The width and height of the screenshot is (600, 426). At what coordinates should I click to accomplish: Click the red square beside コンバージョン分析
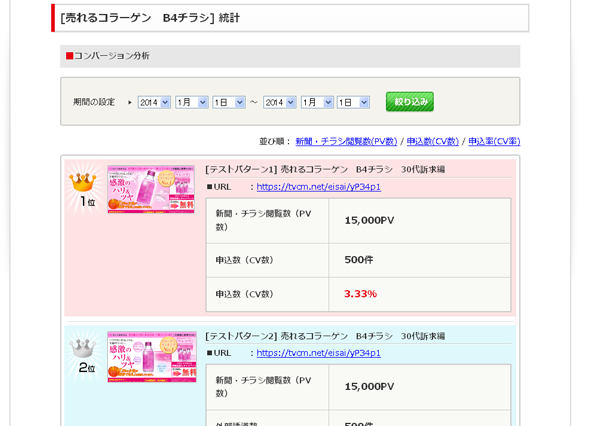[x=70, y=56]
